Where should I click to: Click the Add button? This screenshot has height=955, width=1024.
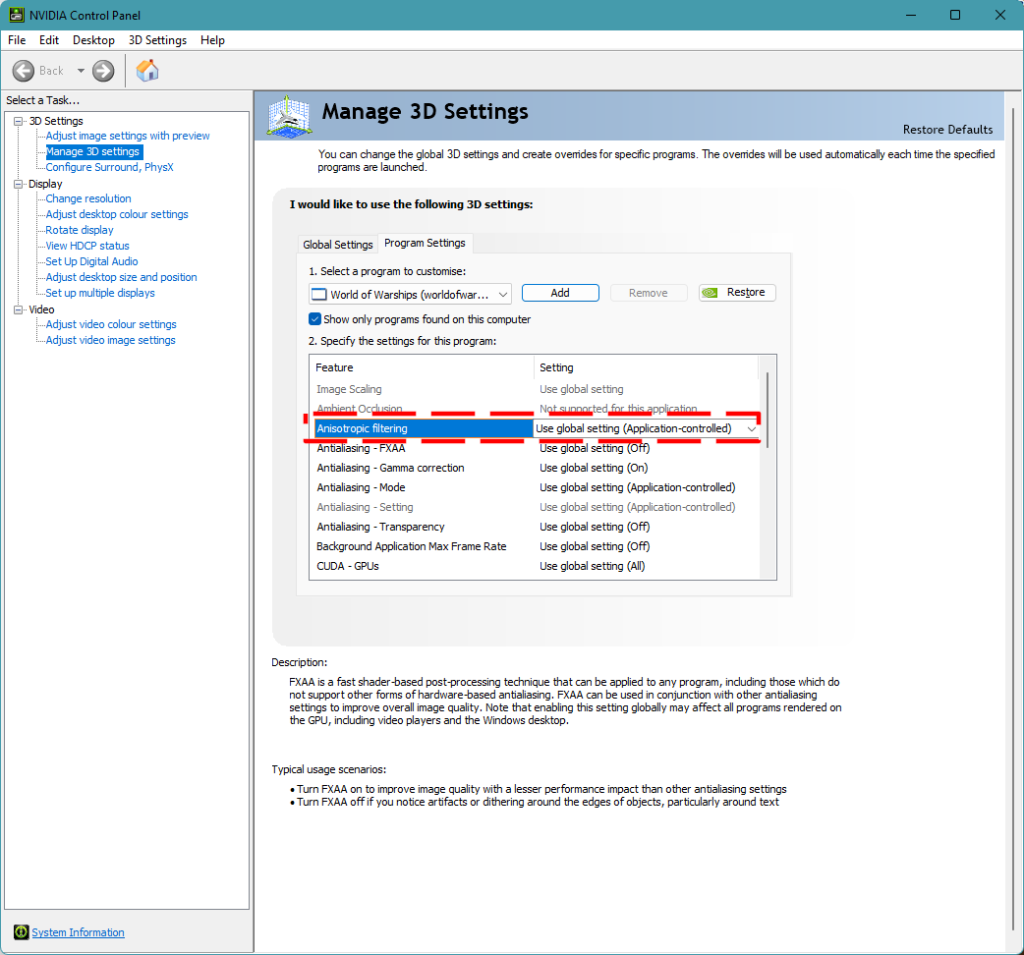[560, 293]
